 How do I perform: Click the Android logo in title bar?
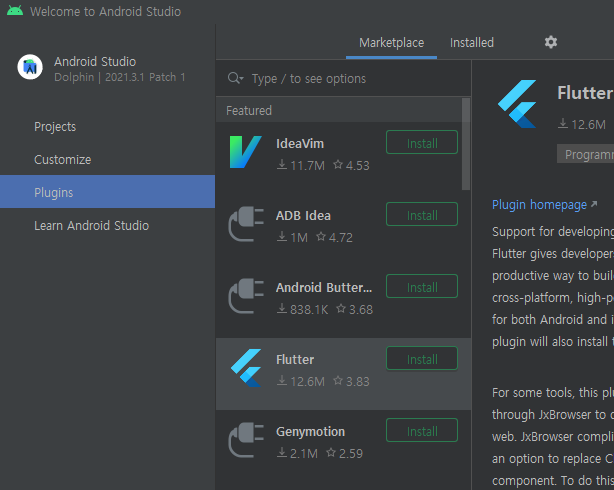coord(15,11)
